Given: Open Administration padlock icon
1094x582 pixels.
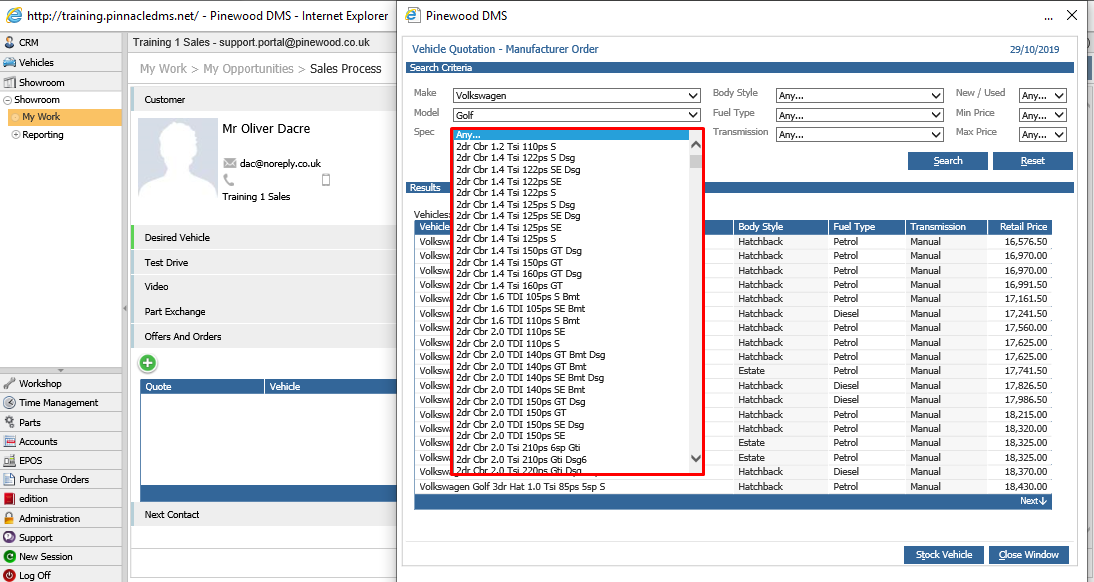Looking at the screenshot, I should pos(10,518).
